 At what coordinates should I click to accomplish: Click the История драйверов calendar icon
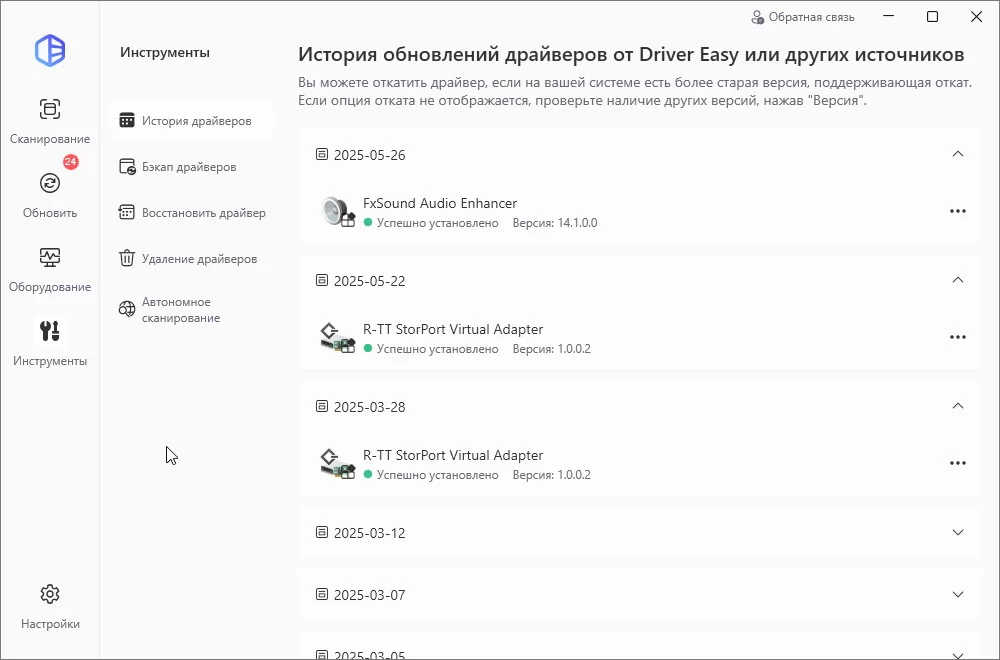pos(127,121)
